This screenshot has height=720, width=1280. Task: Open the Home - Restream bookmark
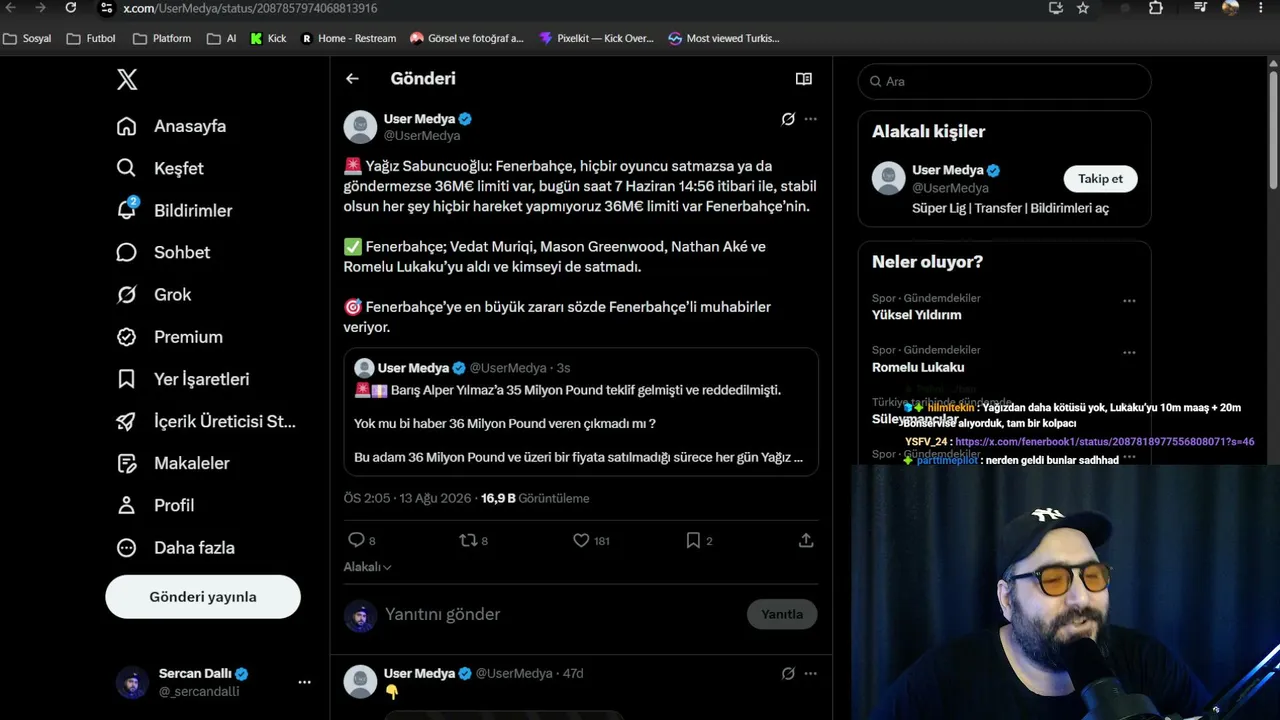(349, 38)
